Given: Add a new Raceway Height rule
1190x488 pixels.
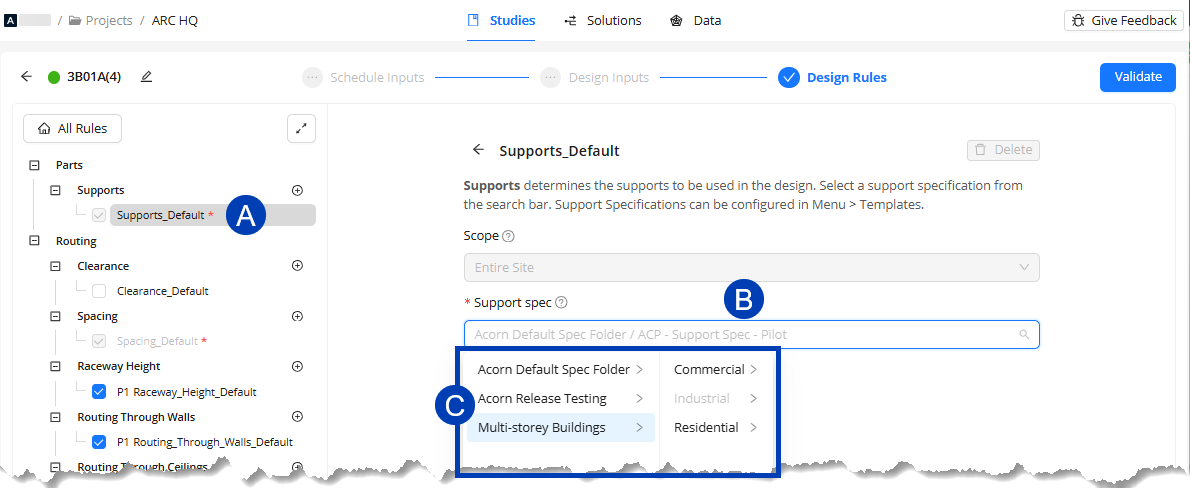Looking at the screenshot, I should [x=298, y=366].
